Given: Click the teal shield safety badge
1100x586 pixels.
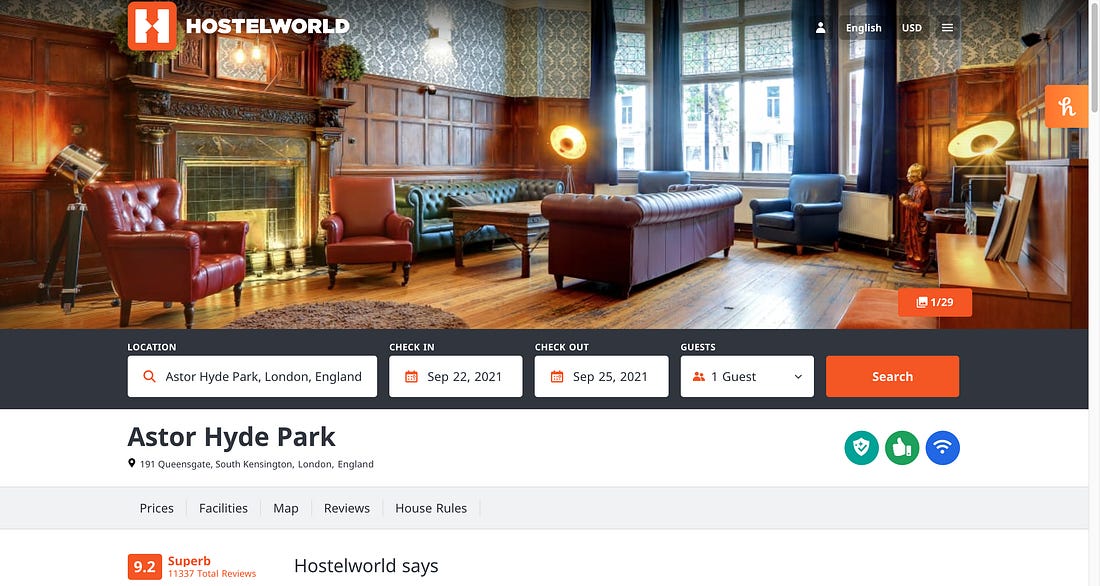Looking at the screenshot, I should click(861, 448).
